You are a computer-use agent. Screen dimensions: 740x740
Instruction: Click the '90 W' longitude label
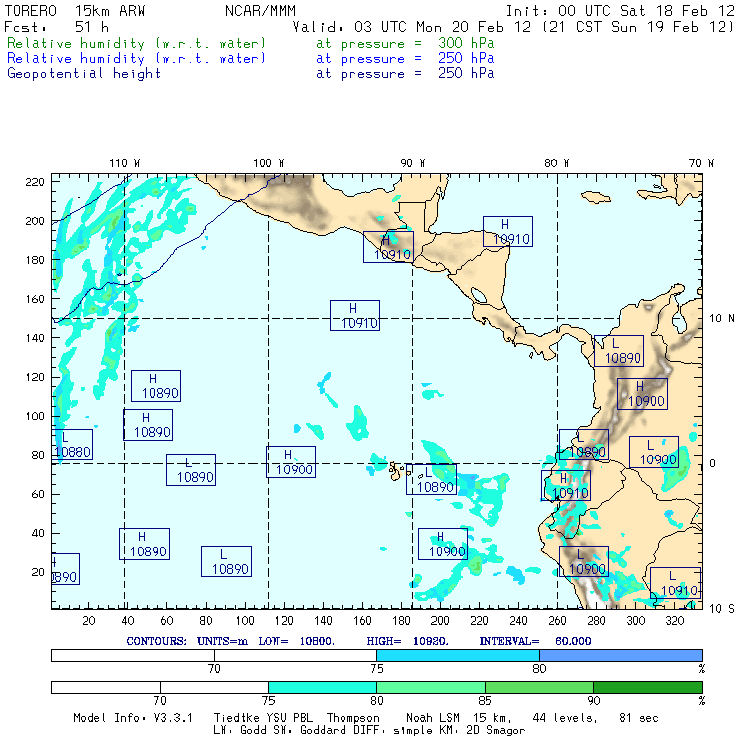click(x=412, y=163)
